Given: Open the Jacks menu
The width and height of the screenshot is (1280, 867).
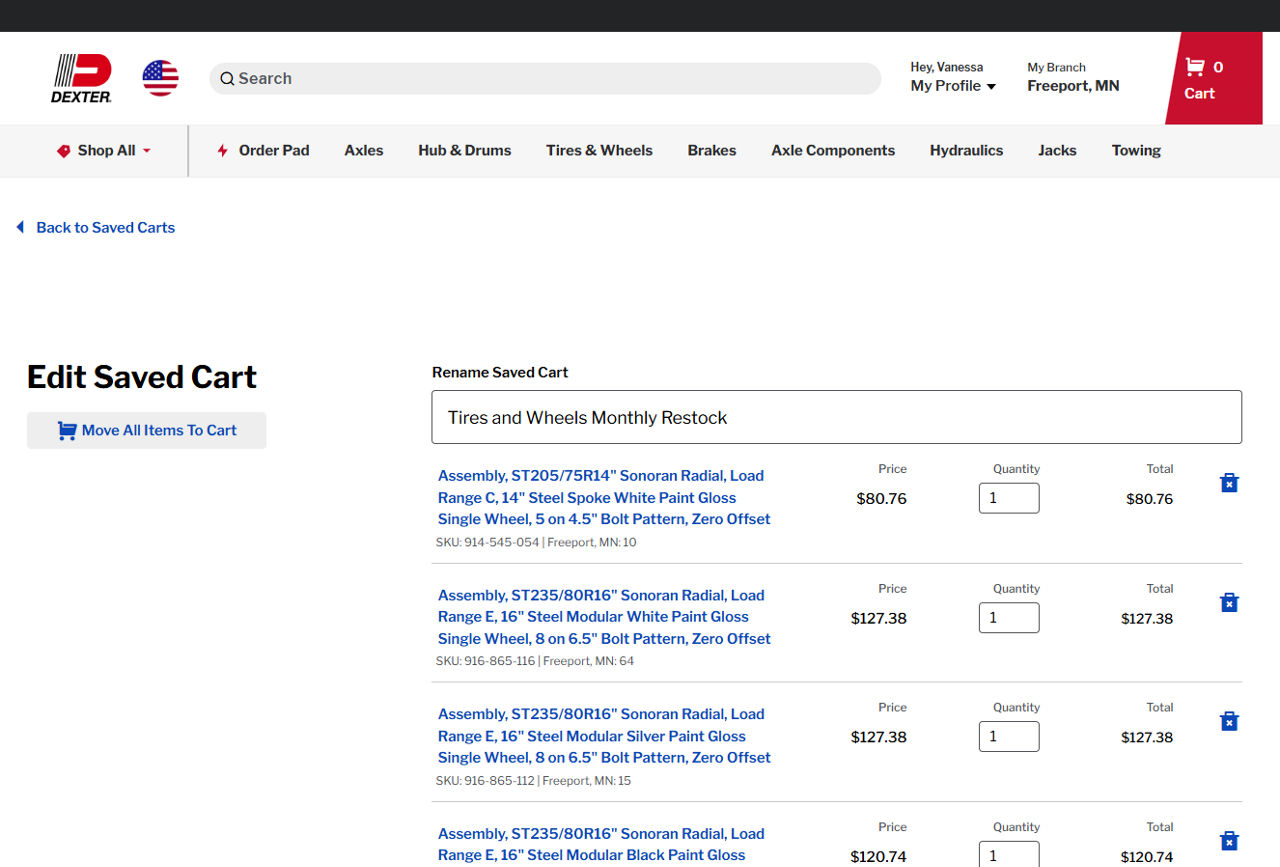Looking at the screenshot, I should [1057, 150].
